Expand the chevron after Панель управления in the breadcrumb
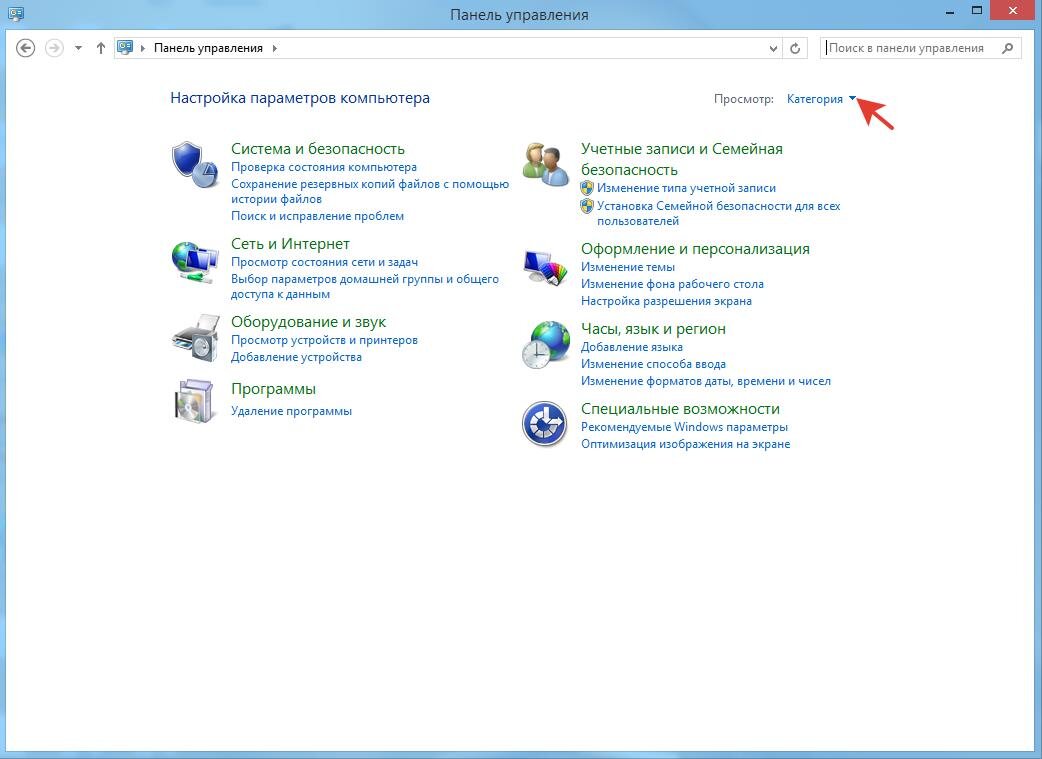The width and height of the screenshot is (1042, 759). tap(274, 48)
